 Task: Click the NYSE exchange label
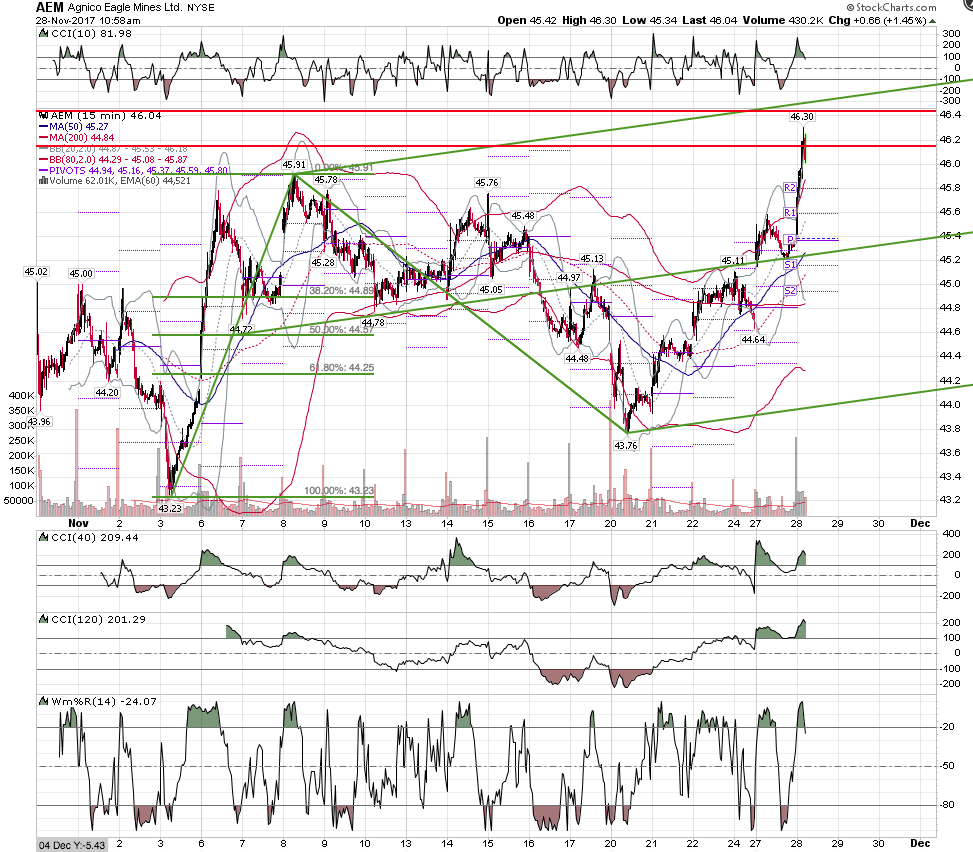click(200, 8)
